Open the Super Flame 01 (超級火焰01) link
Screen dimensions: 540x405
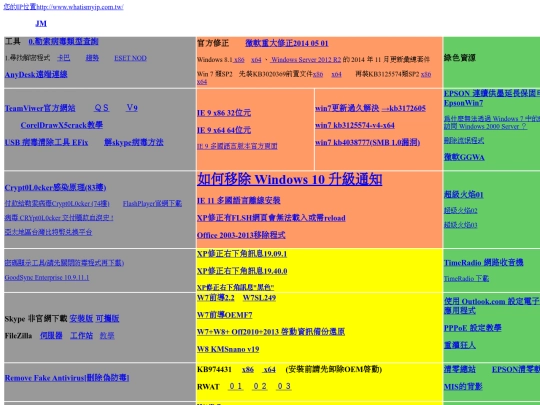(x=464, y=195)
